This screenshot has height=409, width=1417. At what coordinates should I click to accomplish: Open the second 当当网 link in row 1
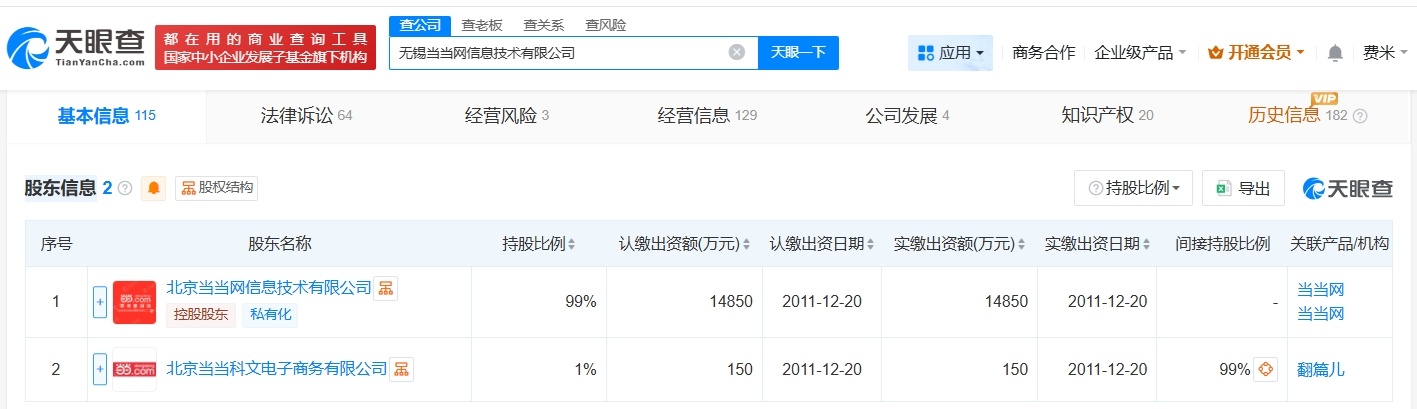click(1321, 314)
